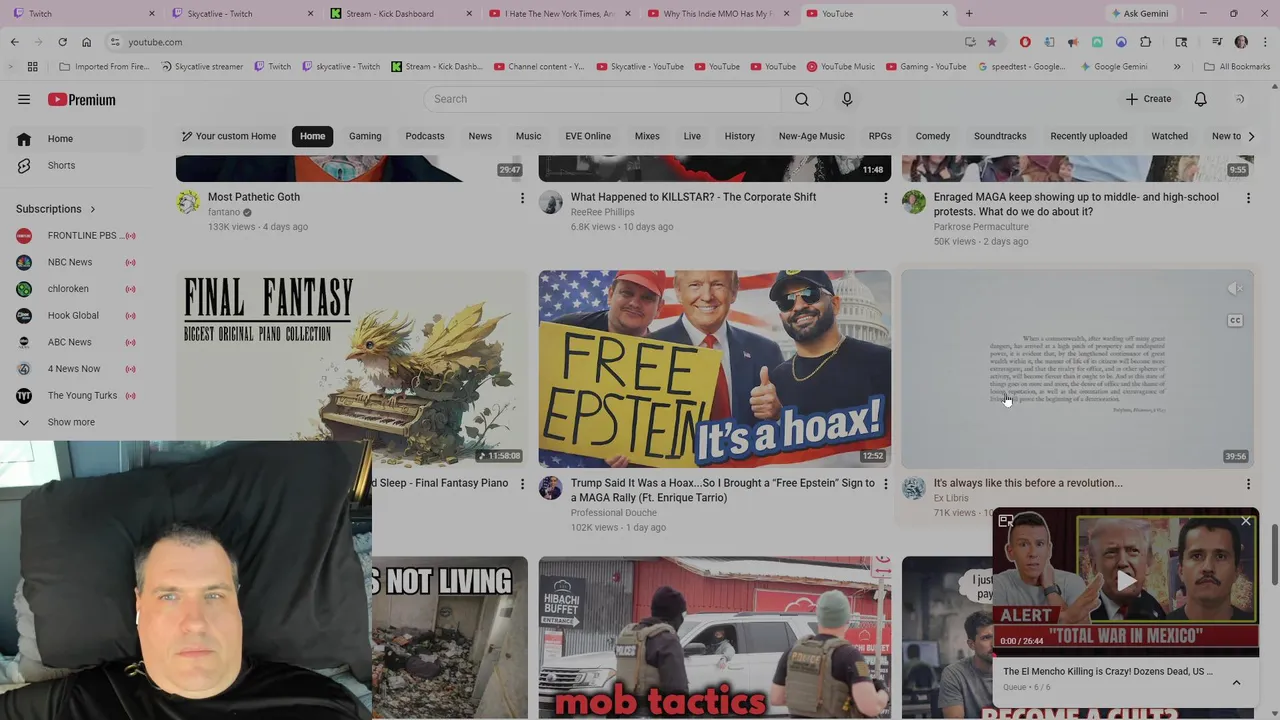1280x720 pixels.
Task: Expand the Subscriptions section arrow
Action: pos(93,209)
